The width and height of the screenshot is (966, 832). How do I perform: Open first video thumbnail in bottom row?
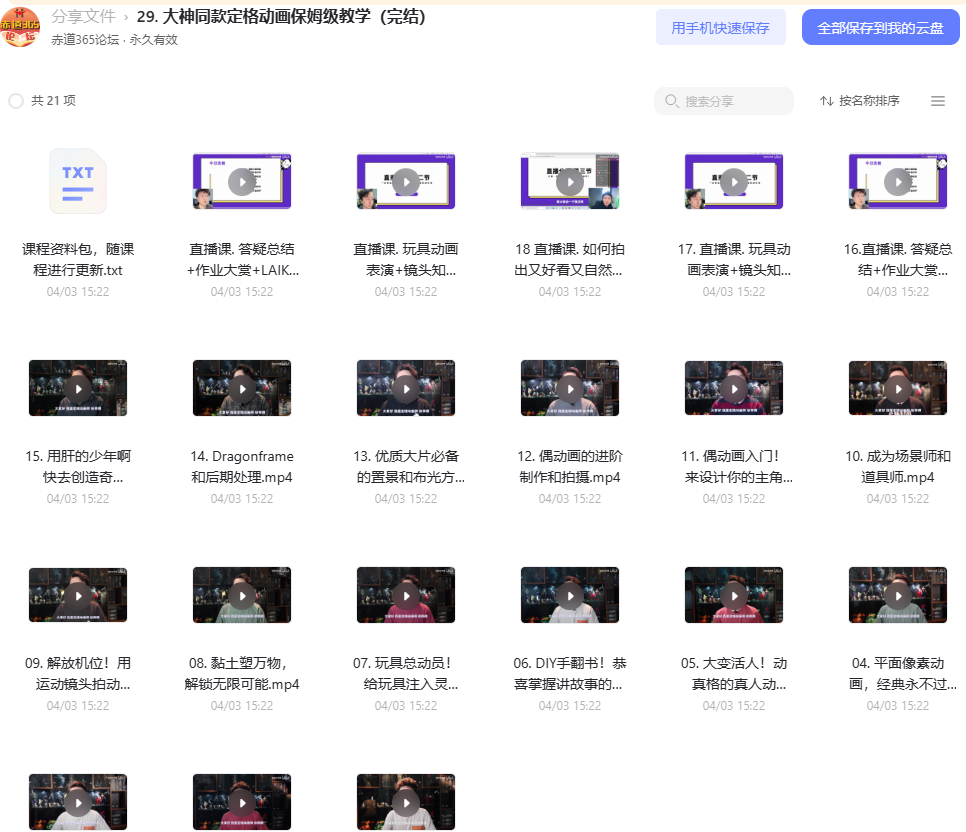tap(78, 802)
